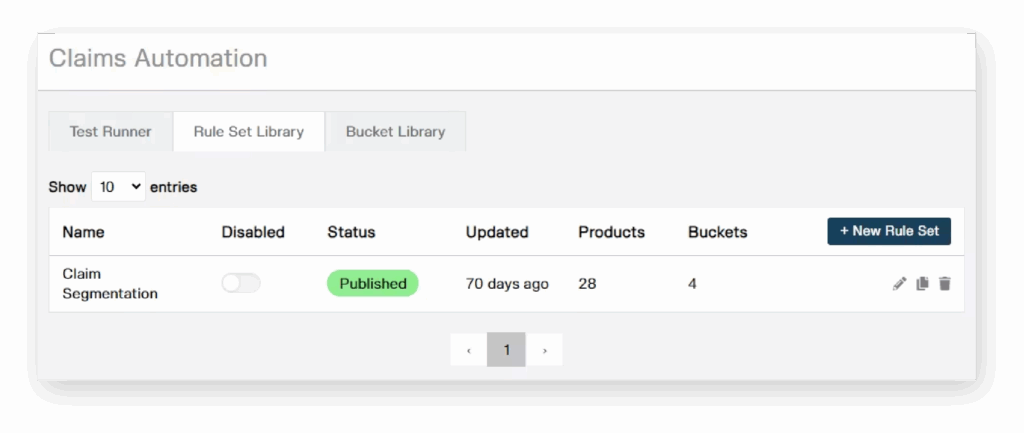Image resolution: width=1024 pixels, height=433 pixels.
Task: Edit Claim Segmentation with pencil icon
Action: [x=899, y=283]
